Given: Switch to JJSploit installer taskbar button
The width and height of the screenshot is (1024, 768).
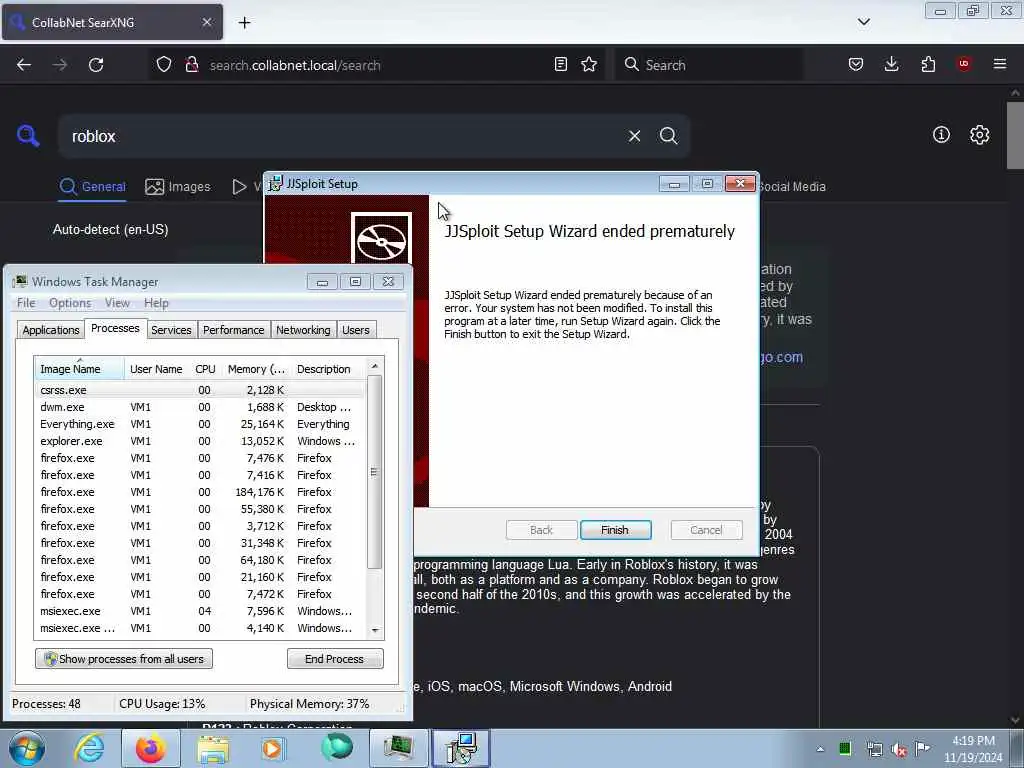Looking at the screenshot, I should click(460, 748).
